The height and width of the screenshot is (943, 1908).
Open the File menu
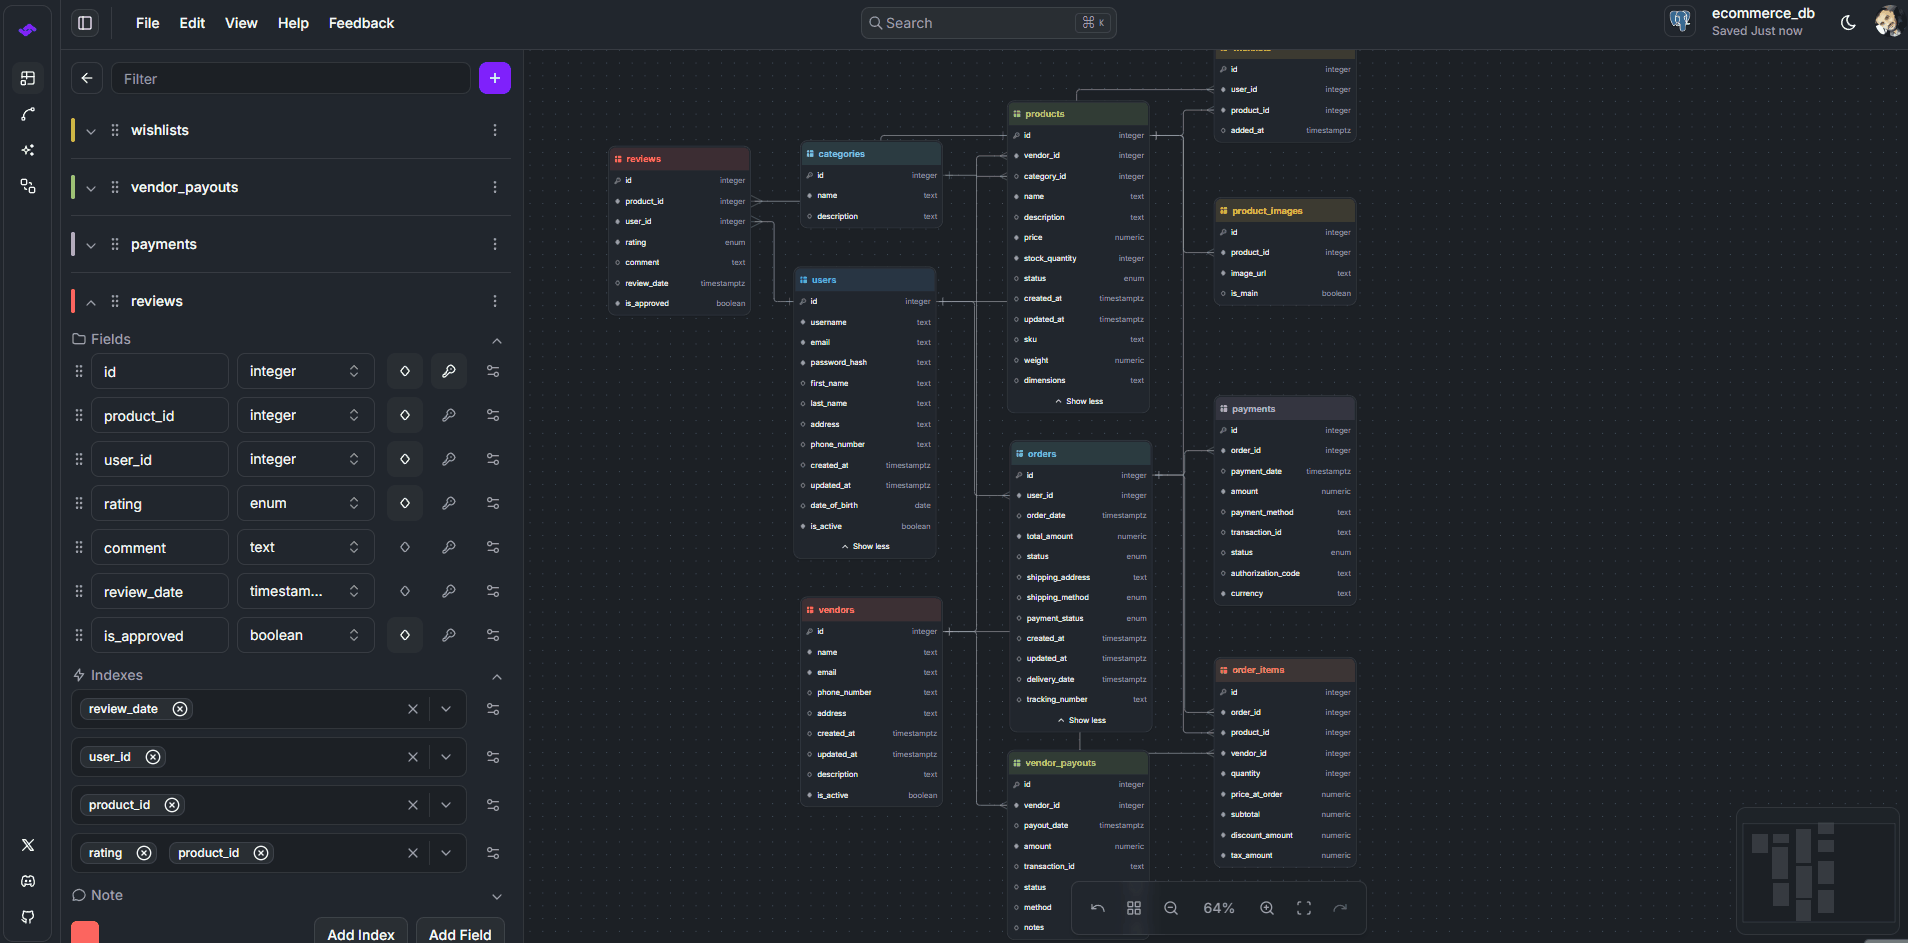click(147, 23)
